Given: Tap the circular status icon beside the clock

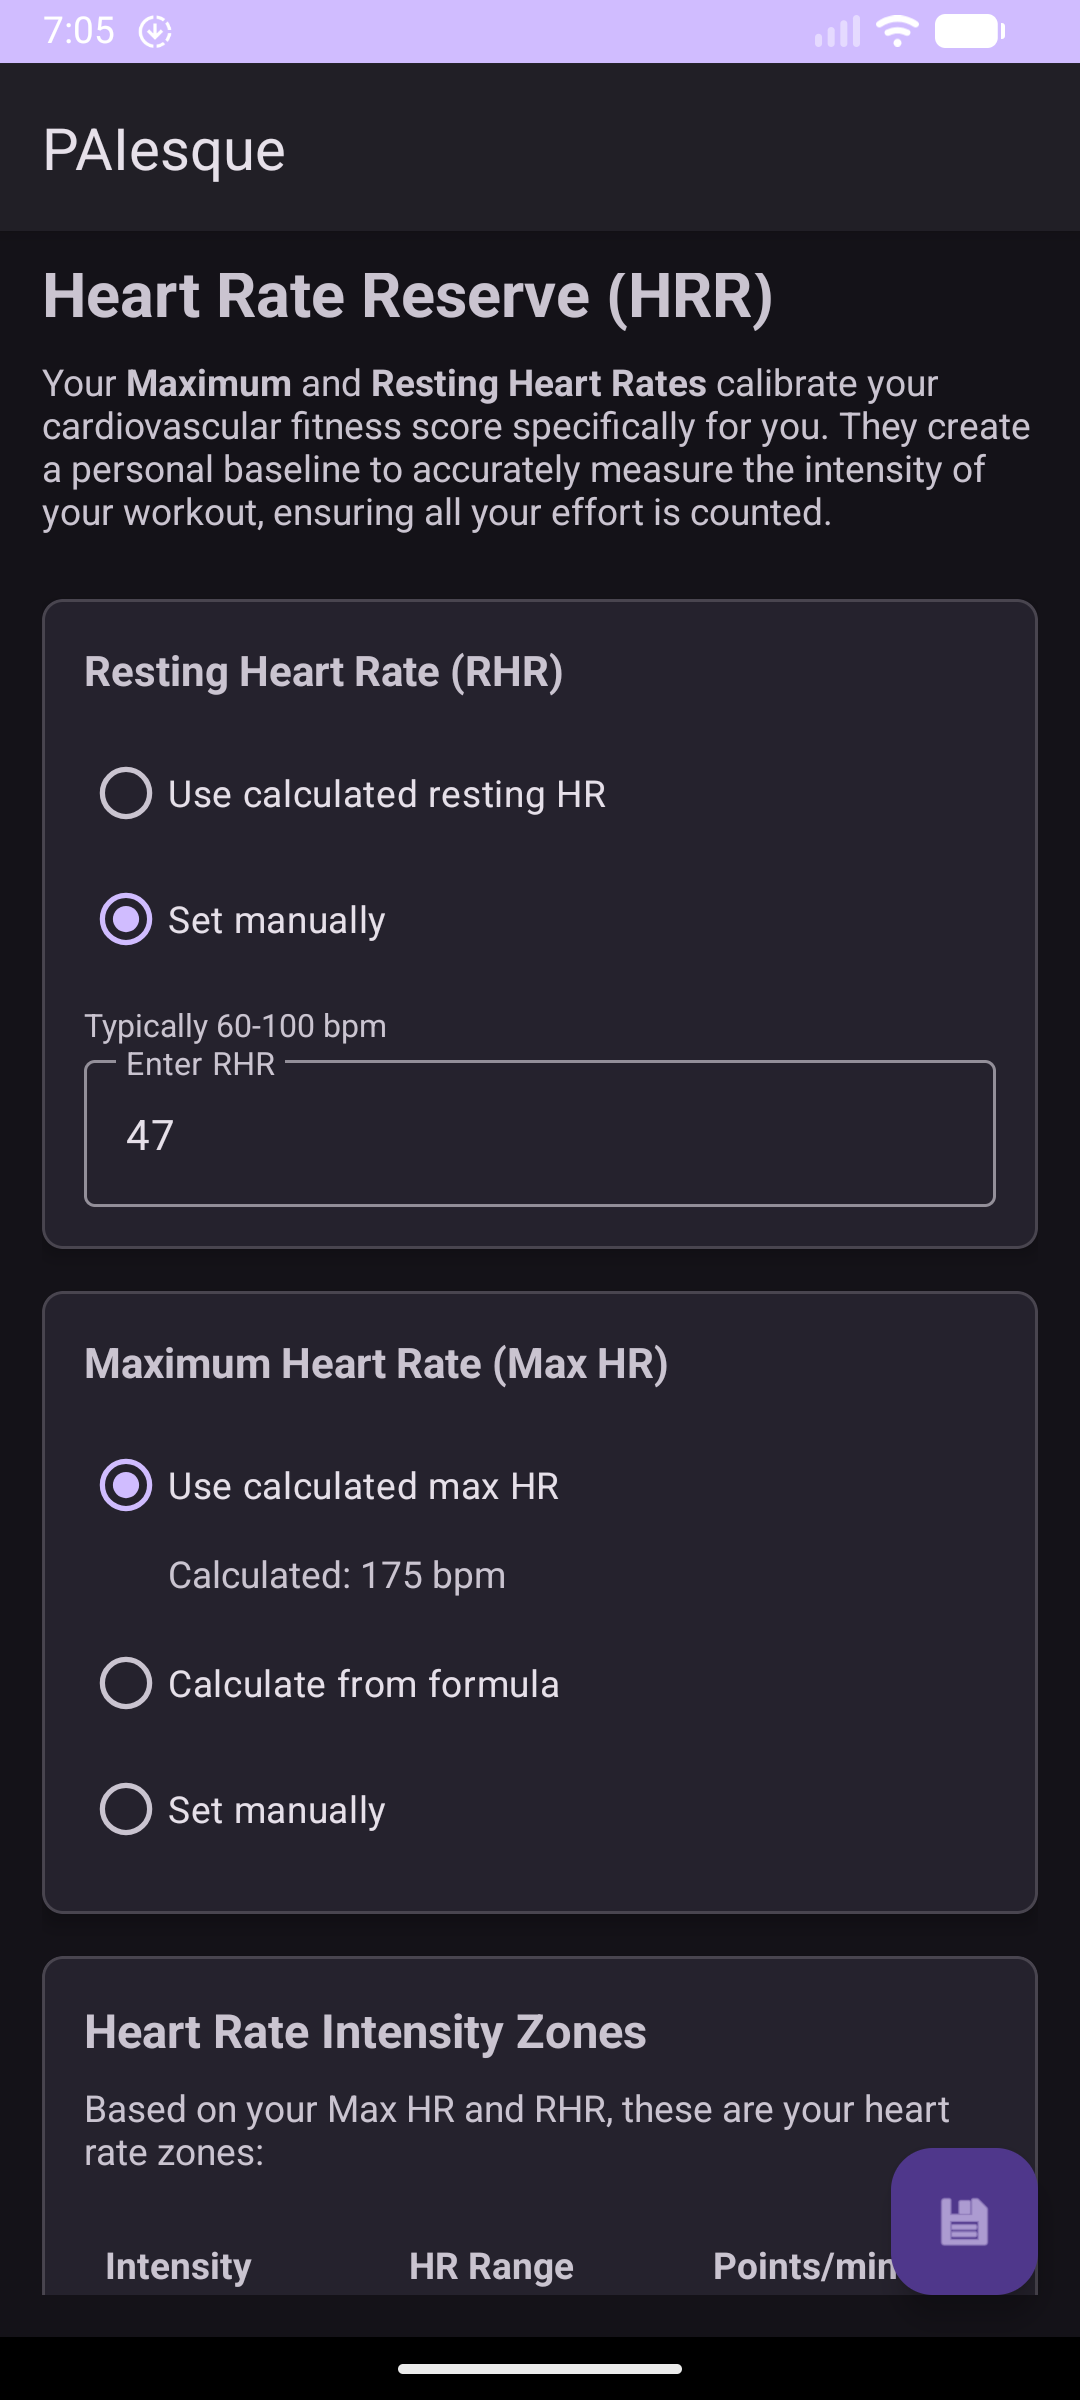Looking at the screenshot, I should [x=155, y=32].
